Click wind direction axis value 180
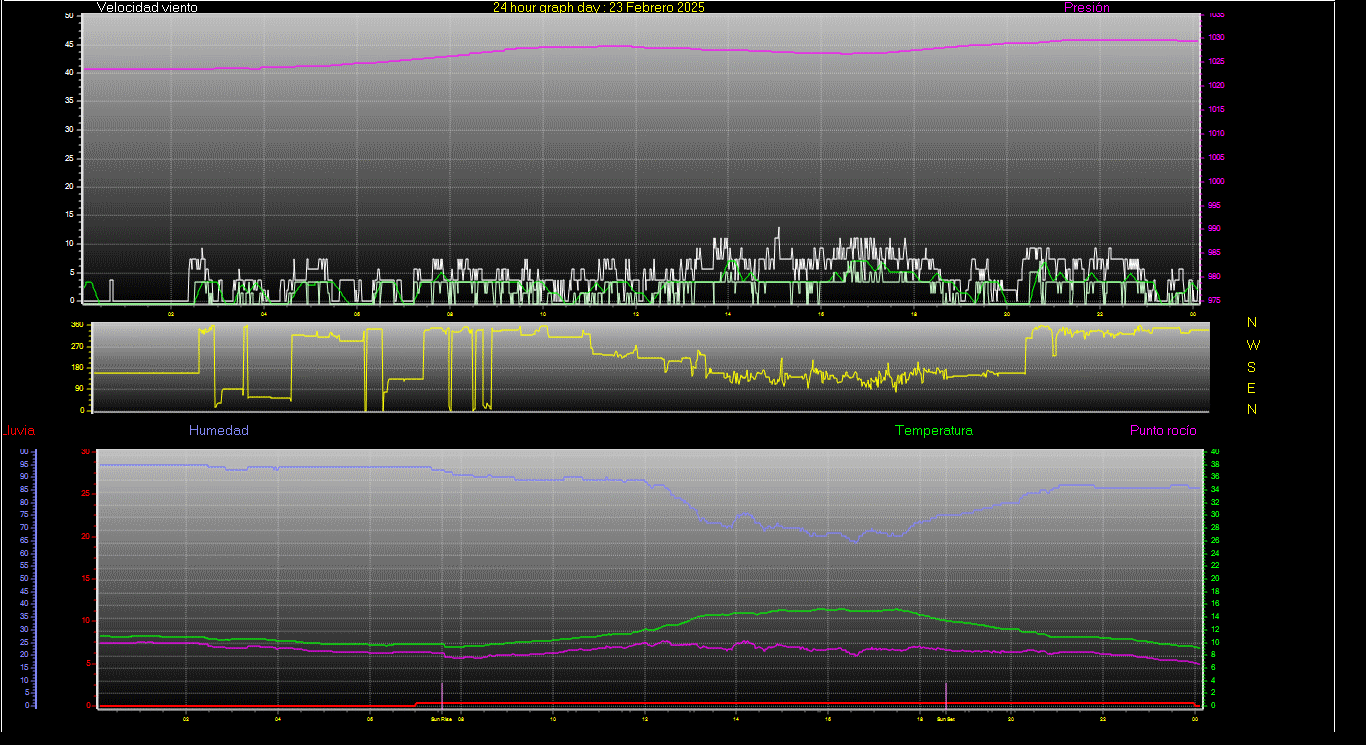 pyautogui.click(x=77, y=368)
